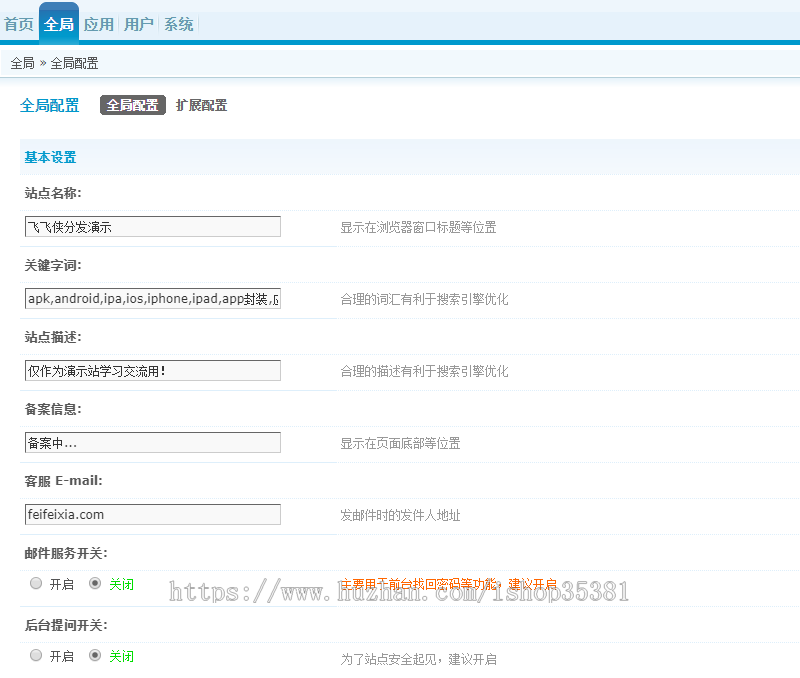Select 关闭 radio for 邮件服务开关

95,583
